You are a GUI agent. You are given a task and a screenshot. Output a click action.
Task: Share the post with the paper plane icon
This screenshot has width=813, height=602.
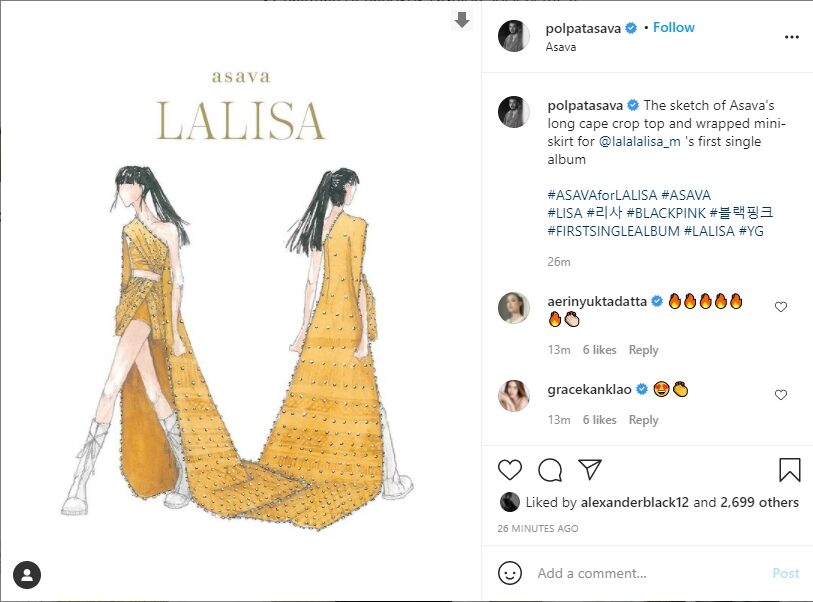[x=590, y=469]
